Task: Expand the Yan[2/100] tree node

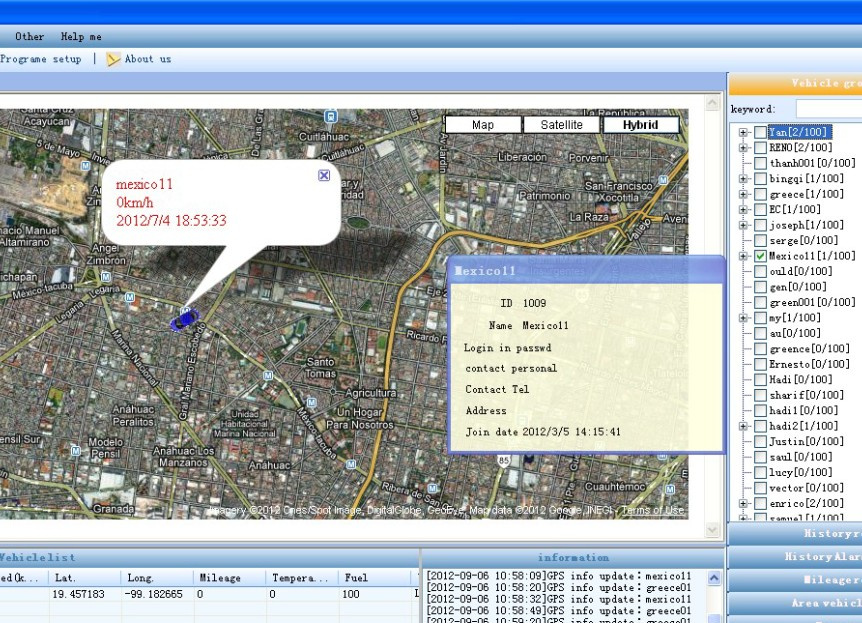Action: pyautogui.click(x=743, y=132)
